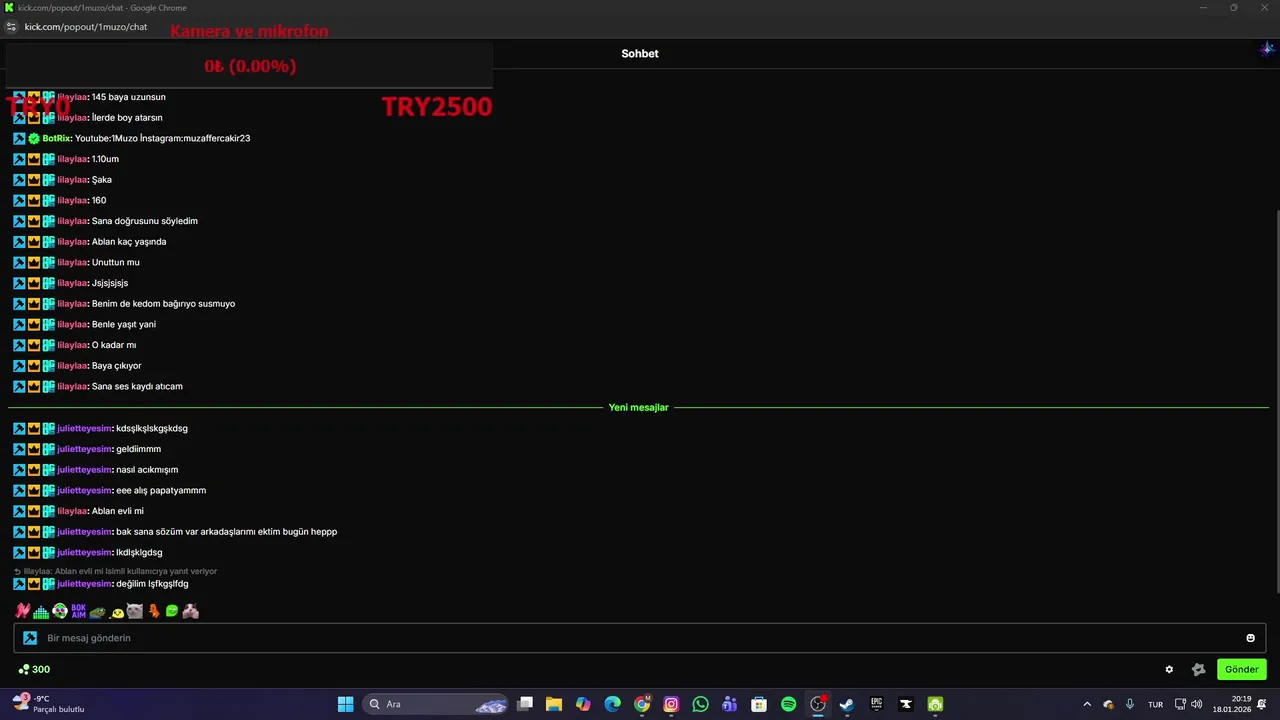
Task: Click the green Gönder send button
Action: click(1241, 670)
